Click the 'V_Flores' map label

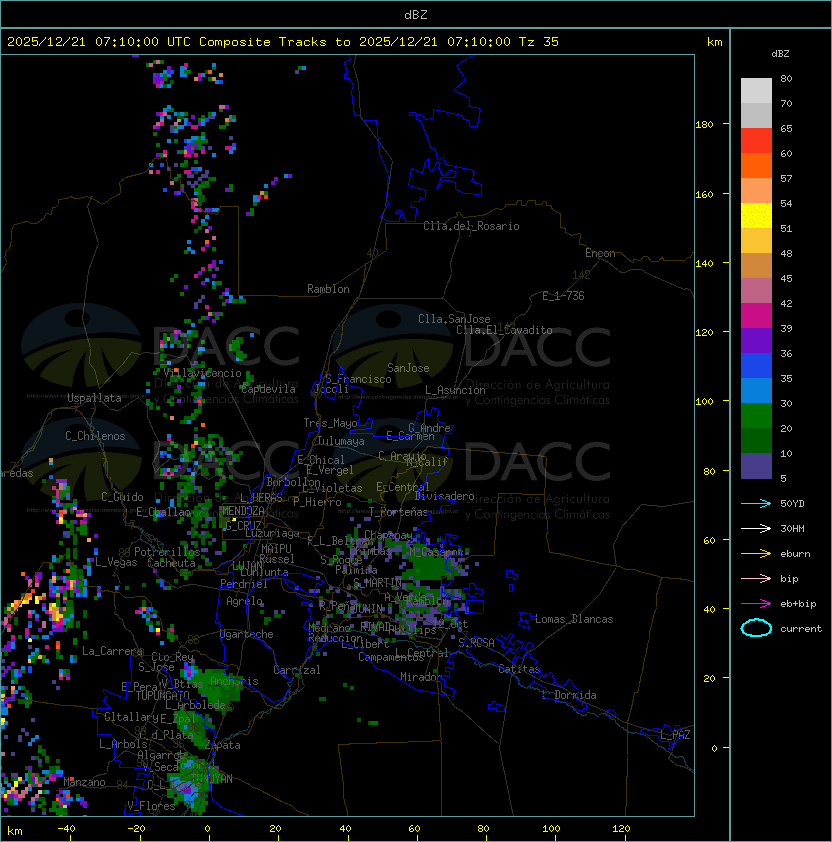coord(151,806)
